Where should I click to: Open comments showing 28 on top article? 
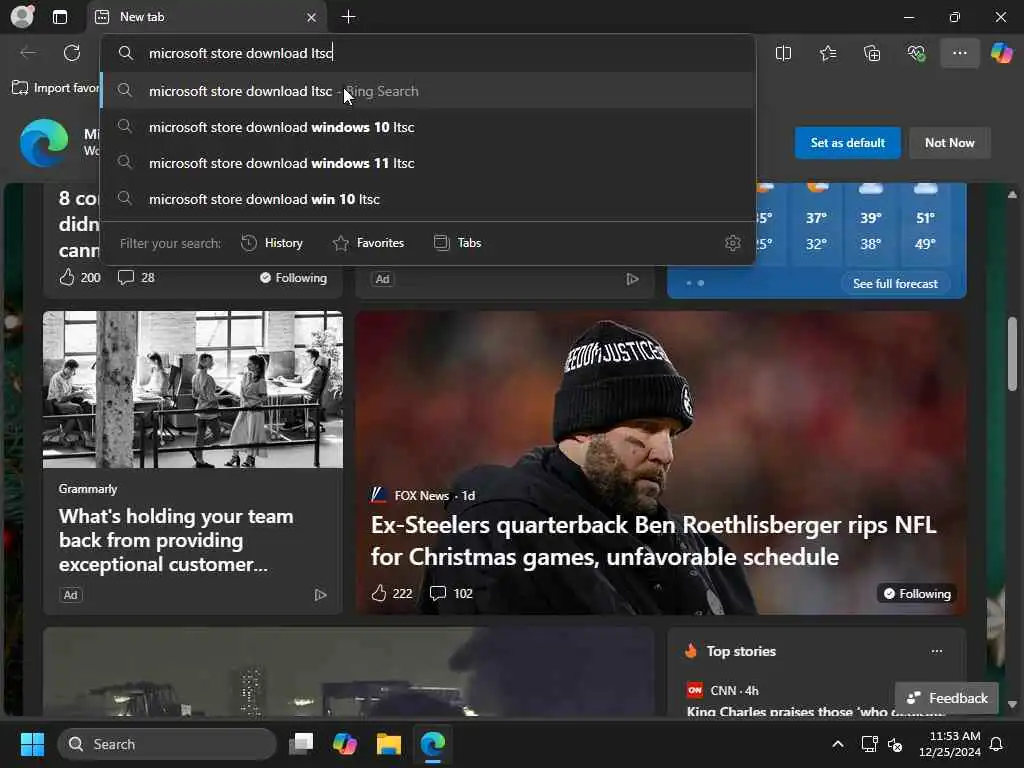(x=136, y=278)
